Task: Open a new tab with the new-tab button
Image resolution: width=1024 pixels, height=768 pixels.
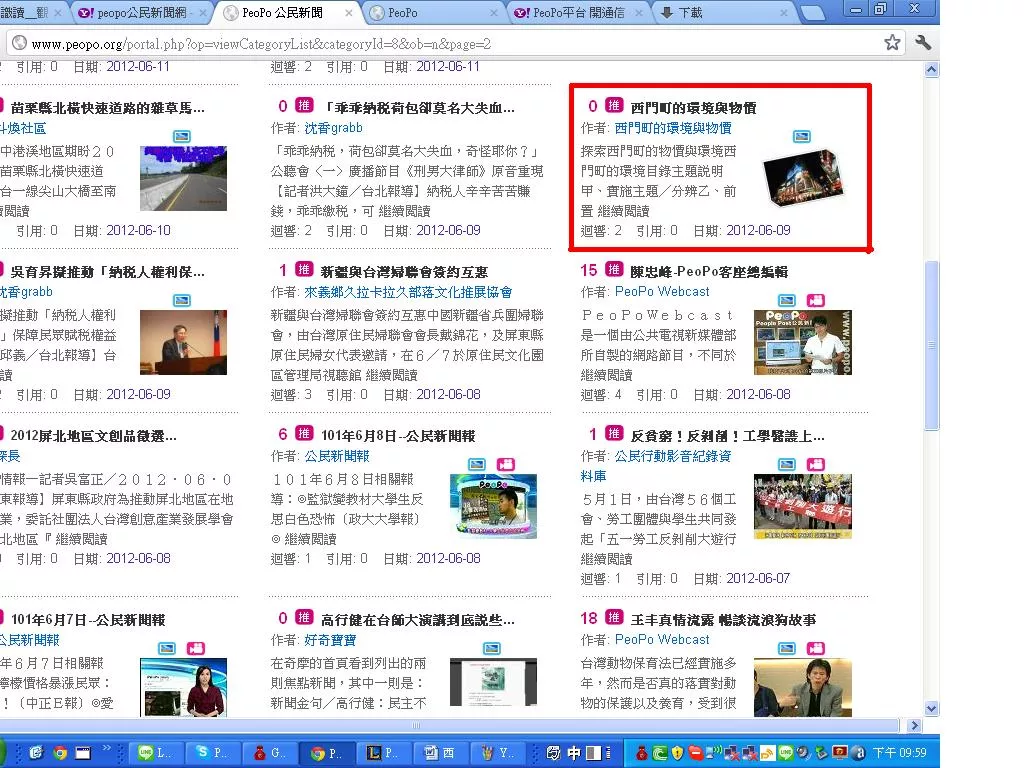Action: [812, 13]
